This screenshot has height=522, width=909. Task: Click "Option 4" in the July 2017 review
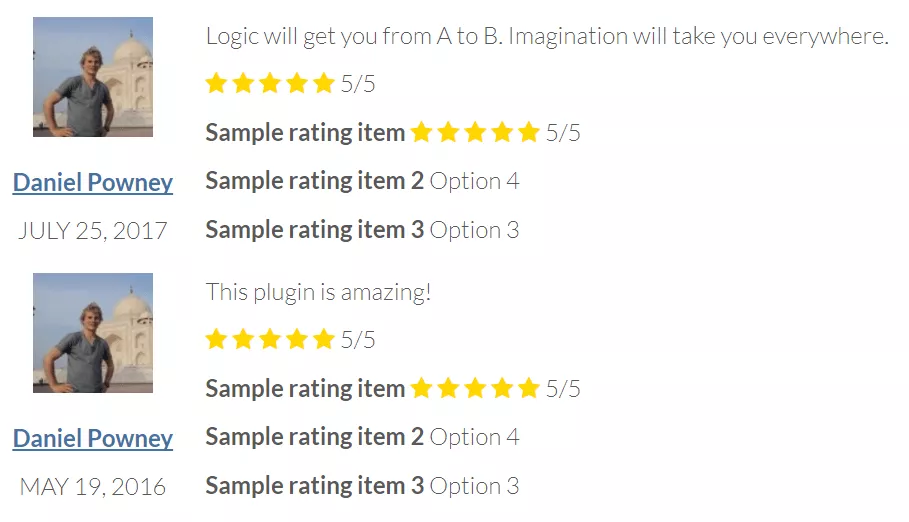click(474, 181)
